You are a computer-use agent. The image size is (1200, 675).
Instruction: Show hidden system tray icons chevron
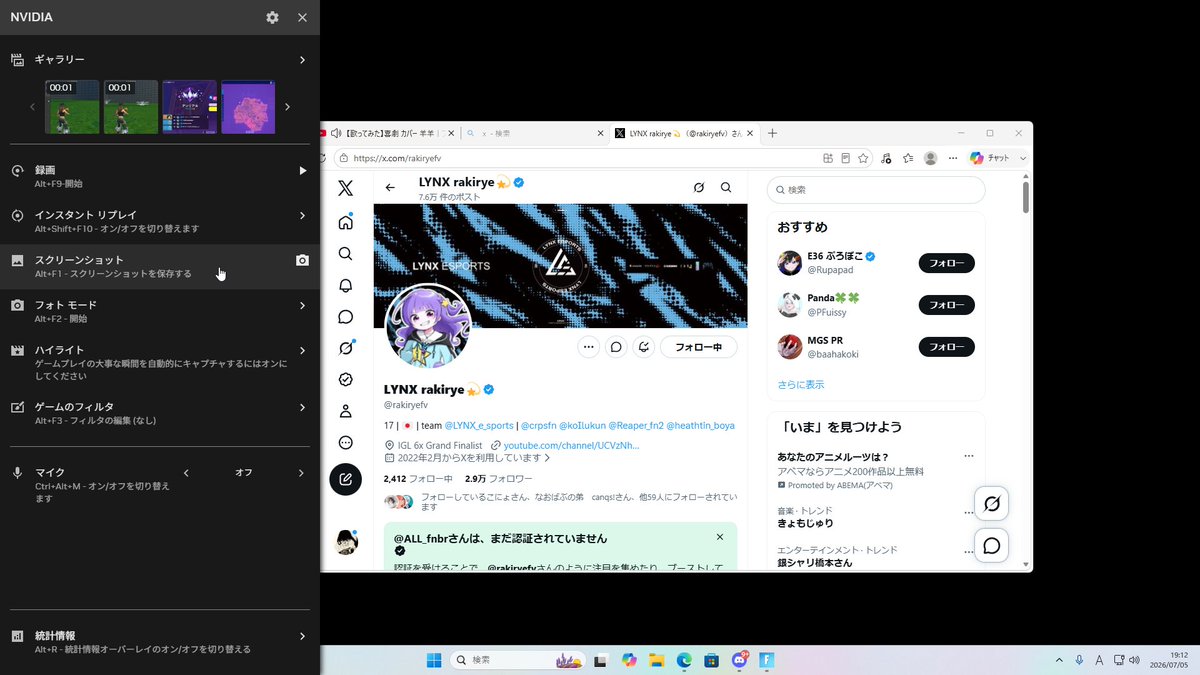click(x=1059, y=660)
